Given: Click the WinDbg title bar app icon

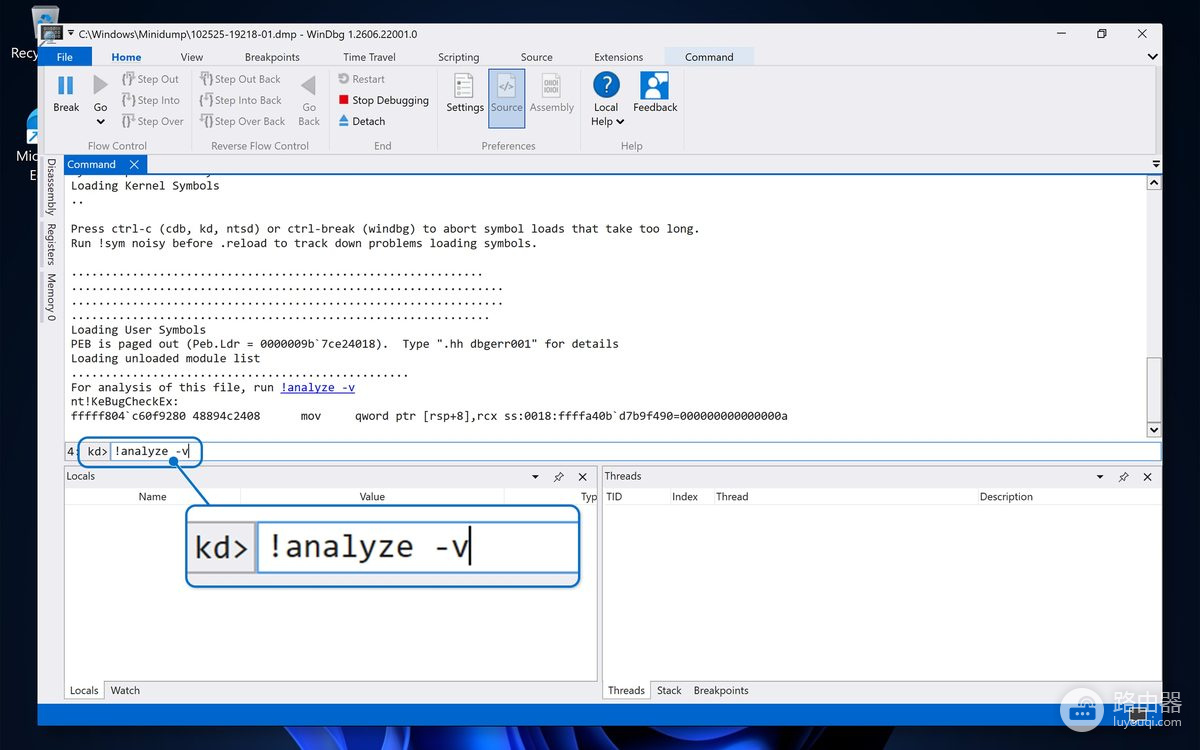Looking at the screenshot, I should click(x=50, y=34).
